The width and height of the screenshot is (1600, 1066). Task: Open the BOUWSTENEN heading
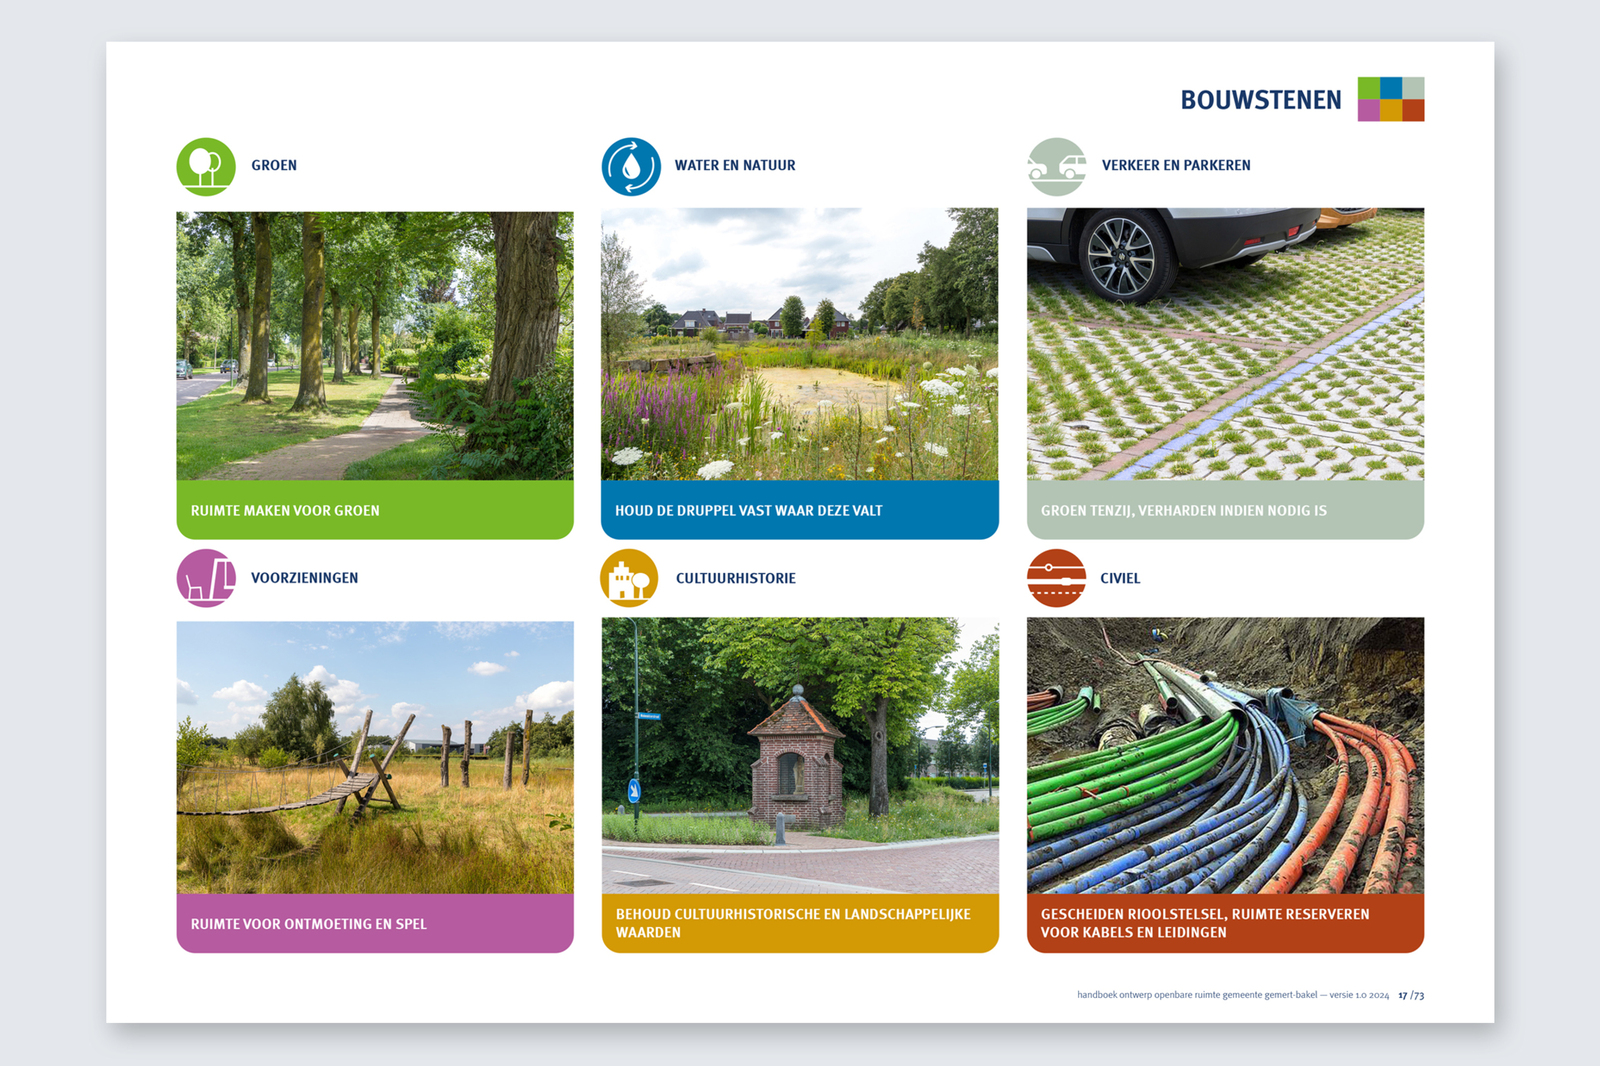[1262, 99]
